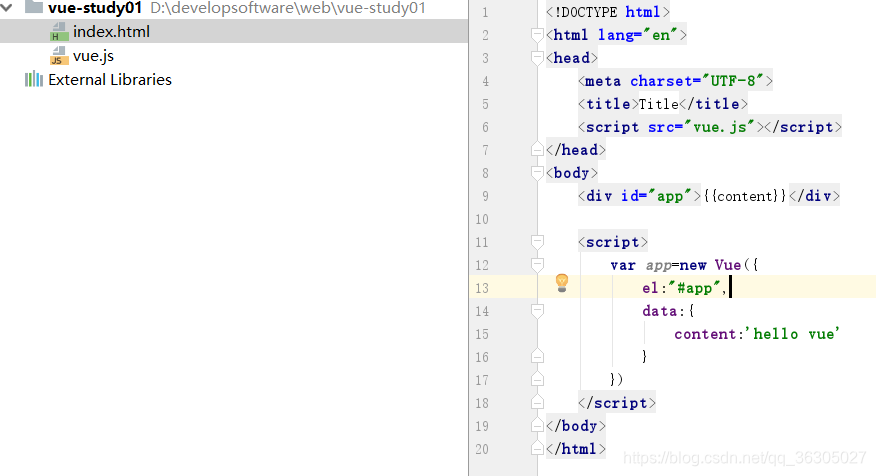Fold the head tag on line 3
Viewport: 876px width, 476px height.
[x=537, y=58]
